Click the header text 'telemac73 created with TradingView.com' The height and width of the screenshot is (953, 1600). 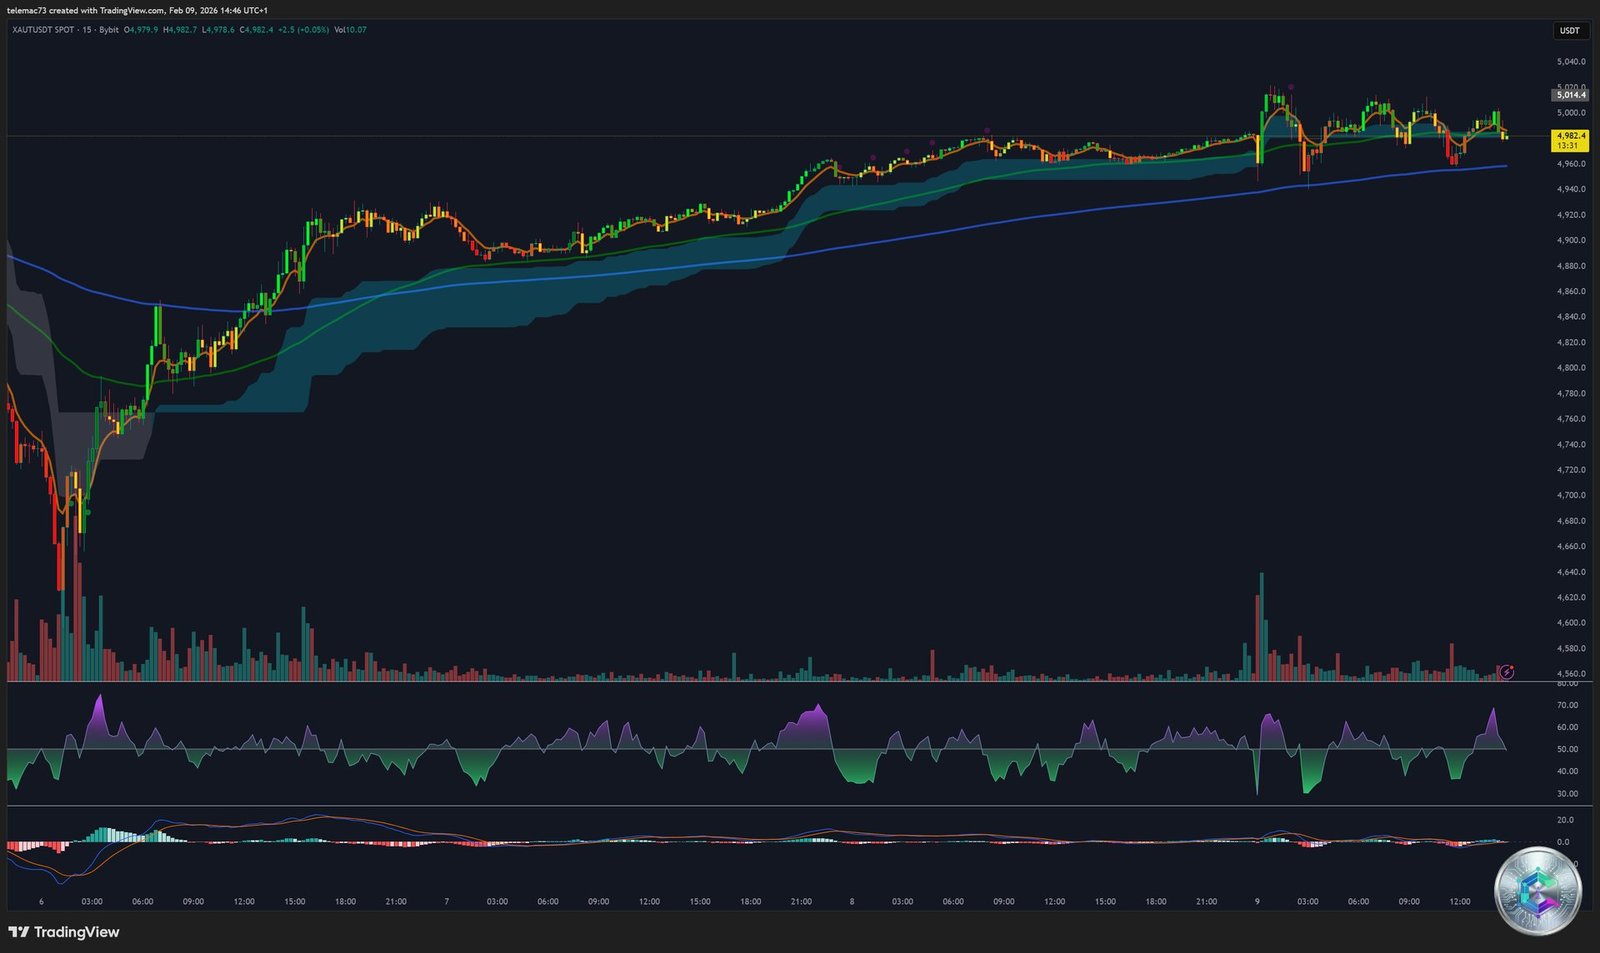point(85,10)
